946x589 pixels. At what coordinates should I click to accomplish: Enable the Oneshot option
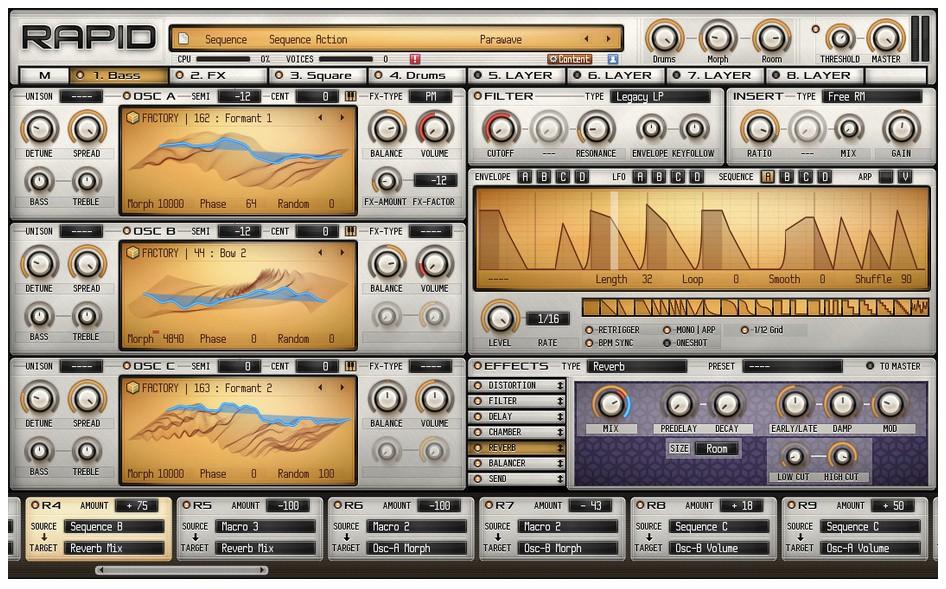click(x=667, y=343)
